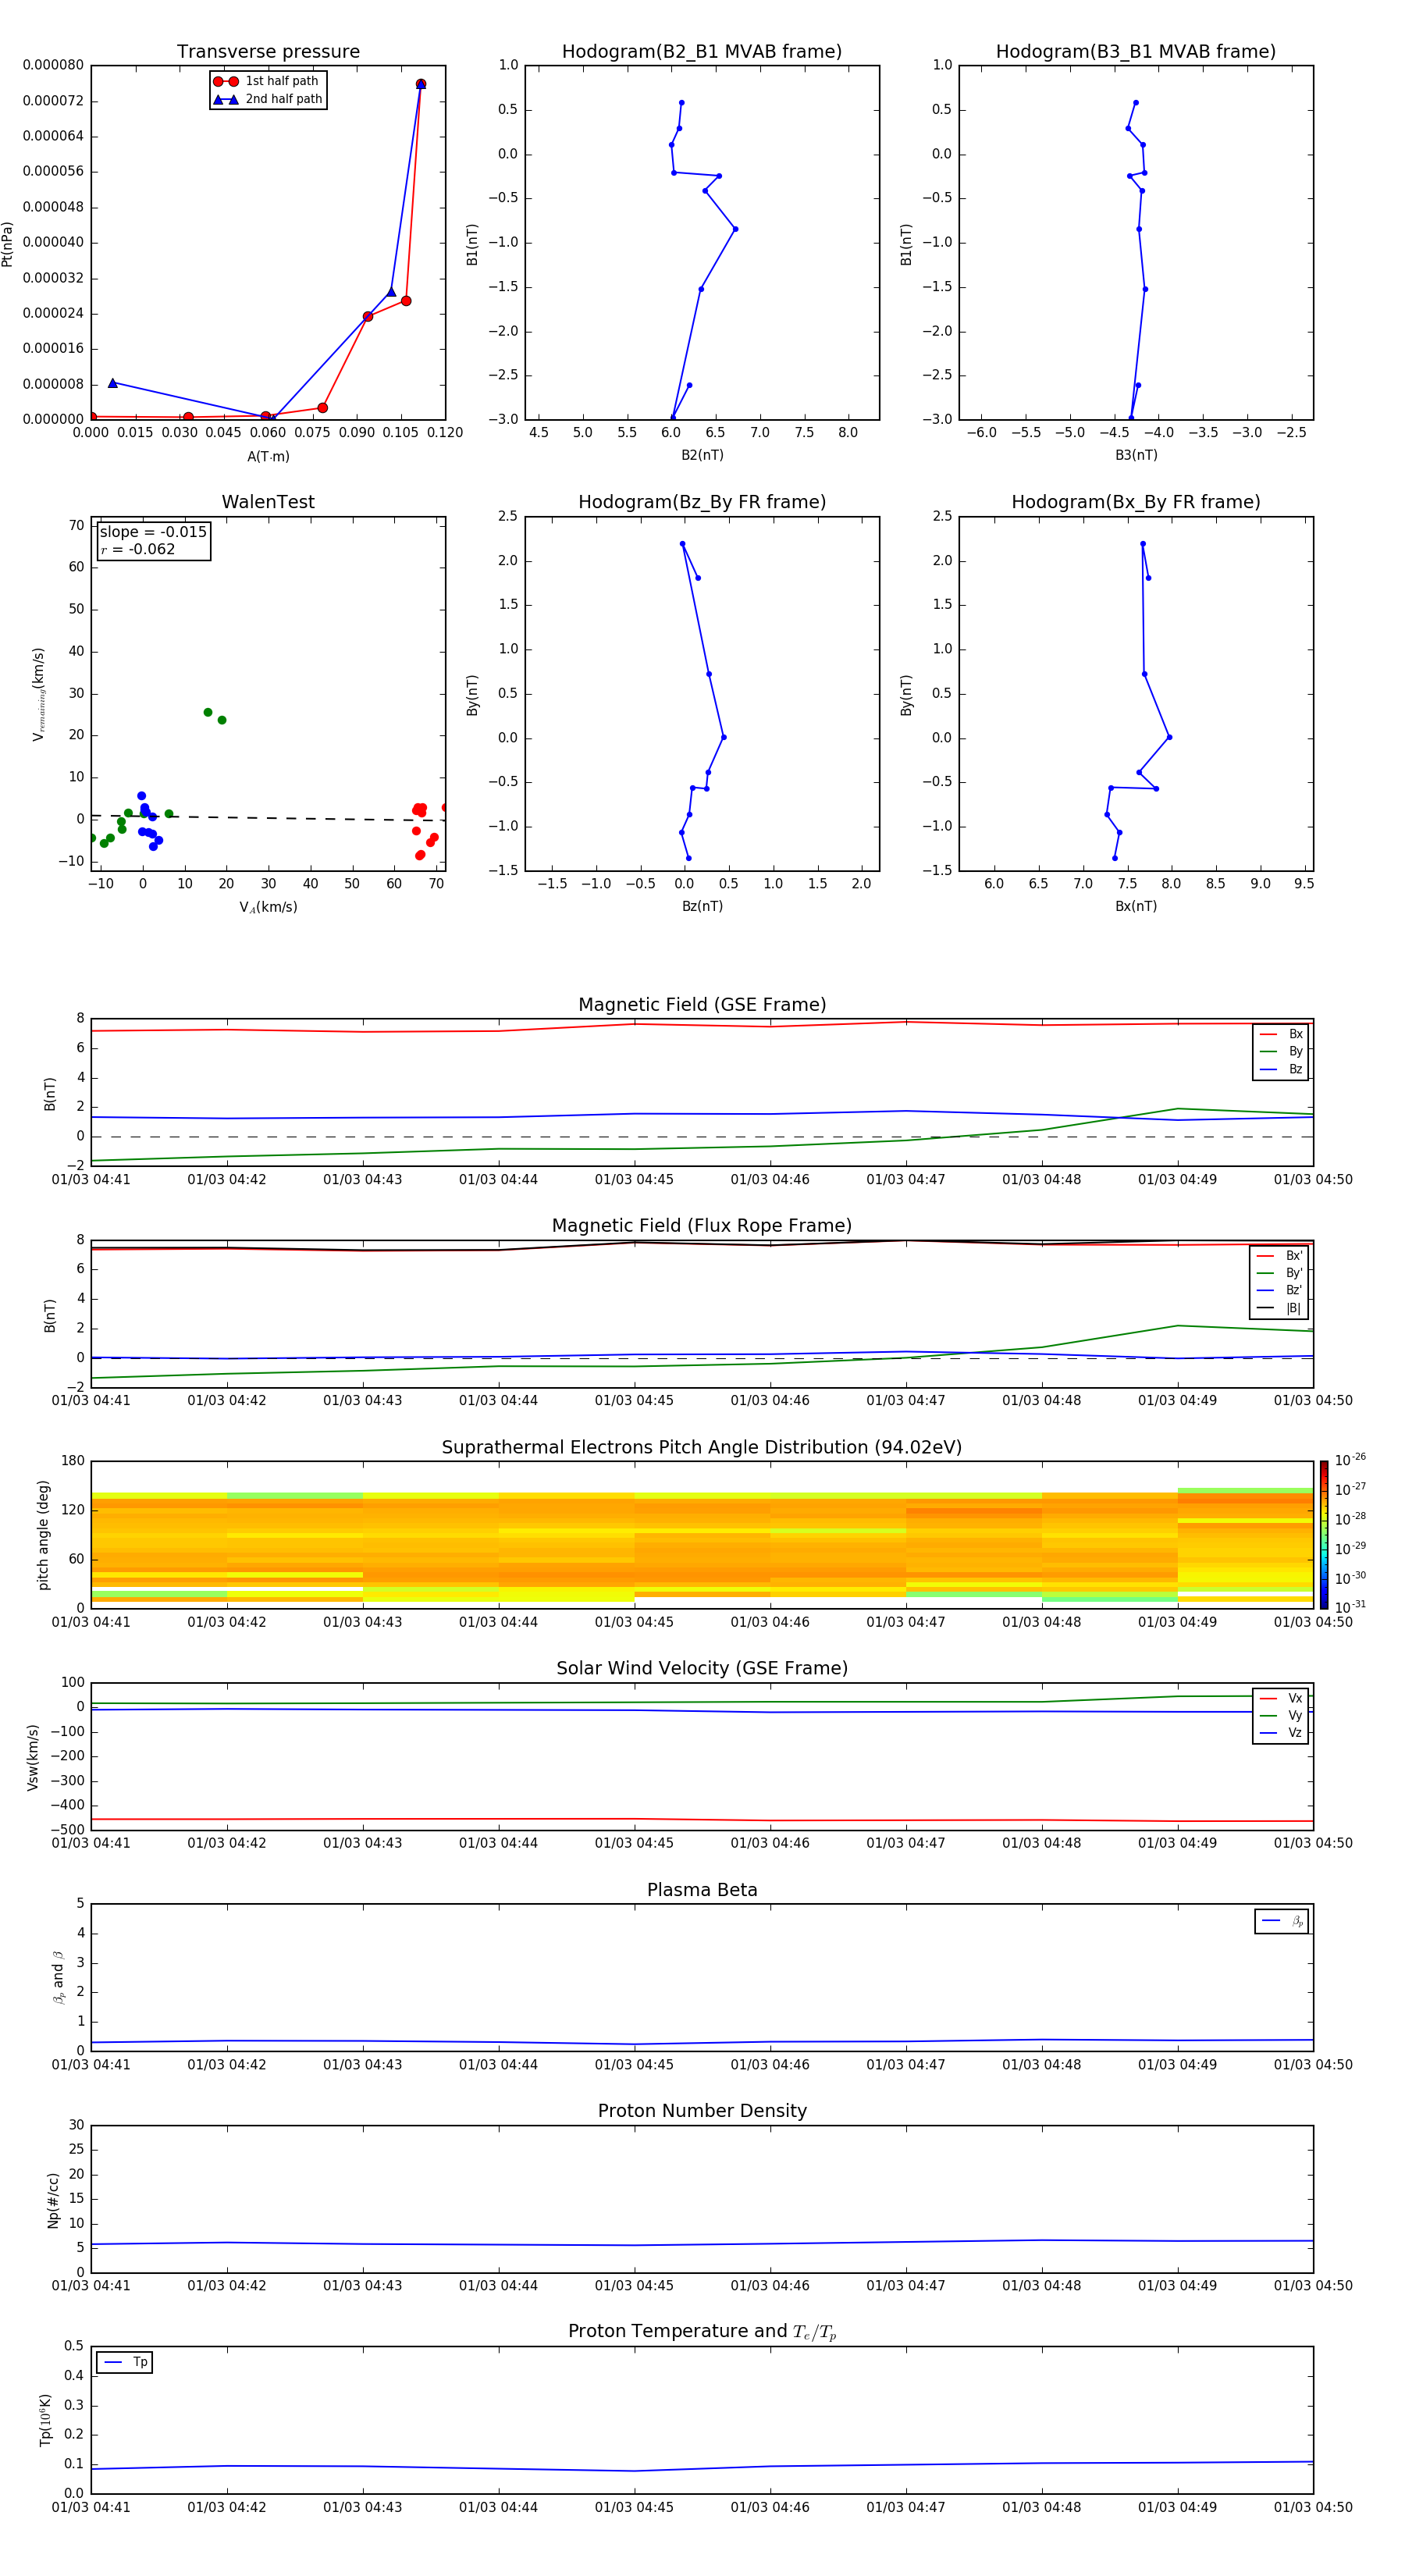This screenshot has width=1405, height=2576.
Task: Click the '01/03 04:50' tick under Proton Temperature
Action: point(1313,2507)
